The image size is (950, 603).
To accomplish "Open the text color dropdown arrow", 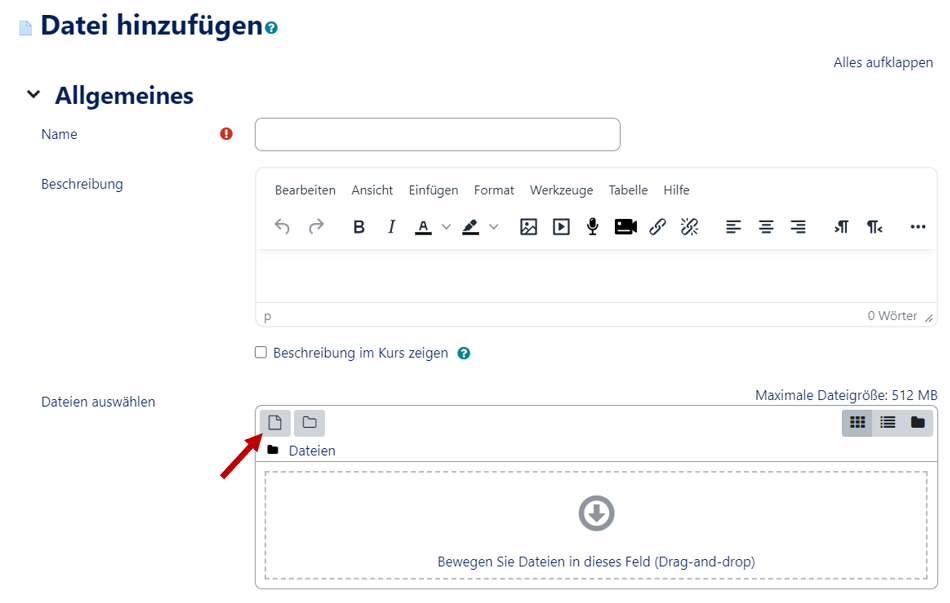I will pyautogui.click(x=446, y=227).
